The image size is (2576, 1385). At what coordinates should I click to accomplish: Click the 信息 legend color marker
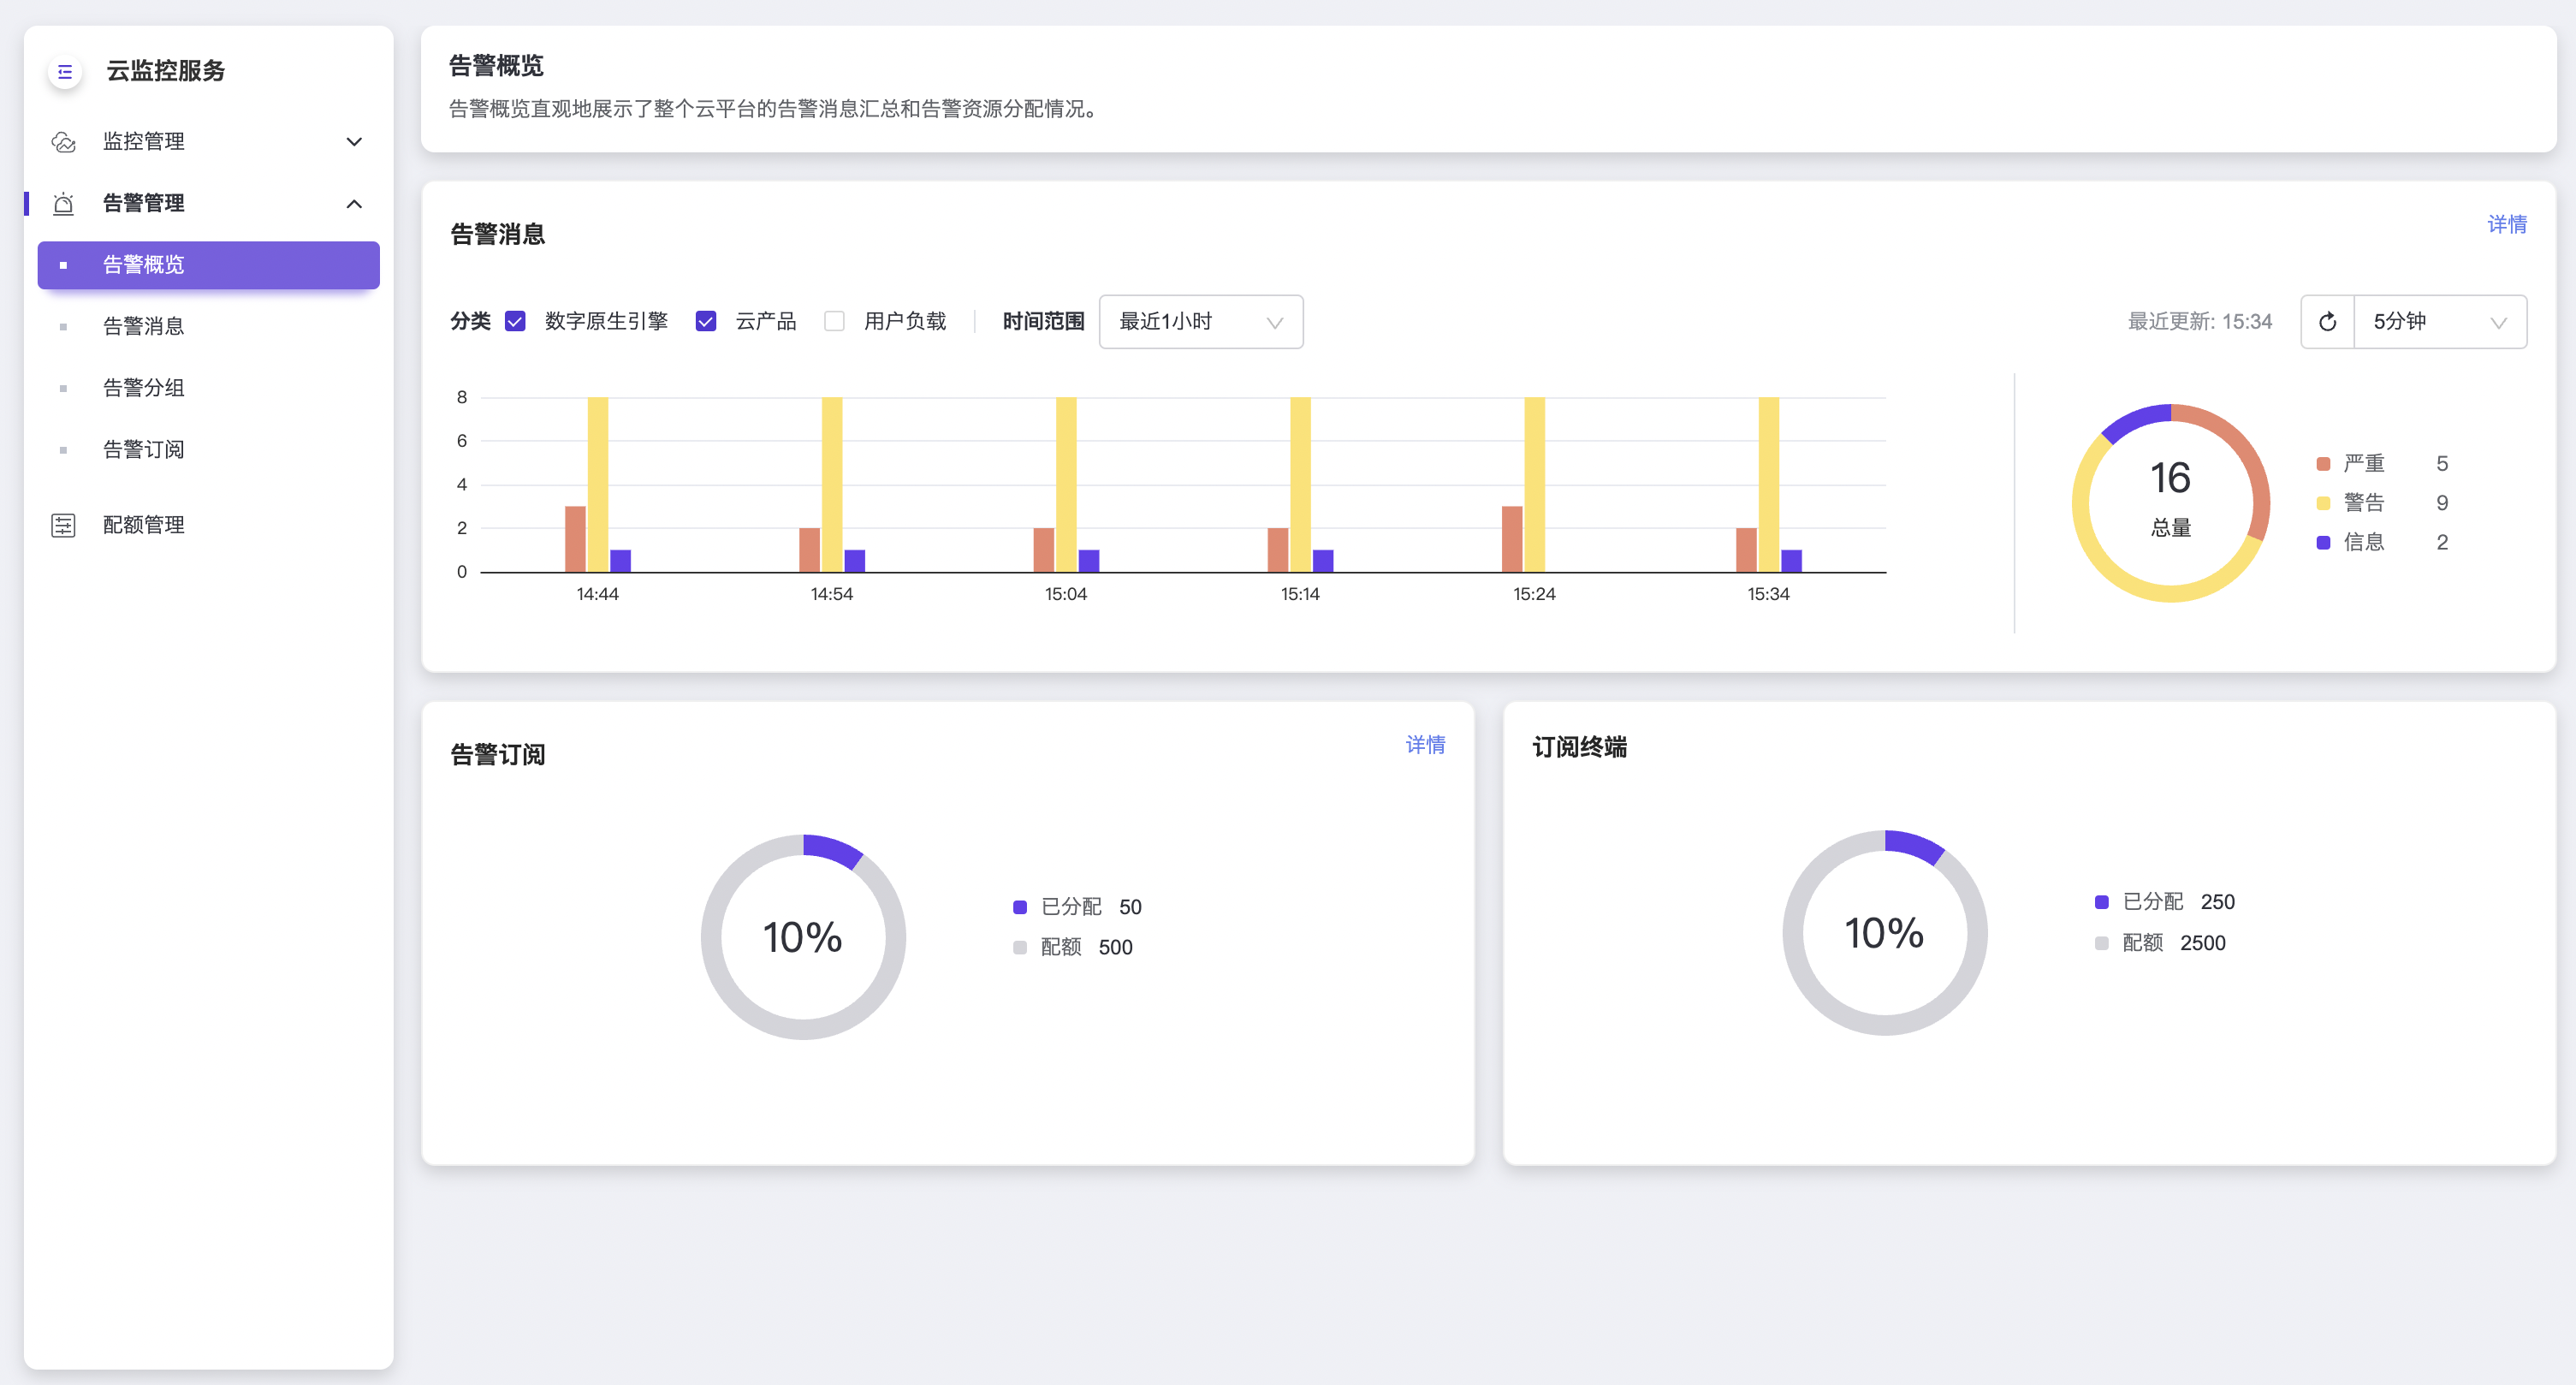[2323, 542]
